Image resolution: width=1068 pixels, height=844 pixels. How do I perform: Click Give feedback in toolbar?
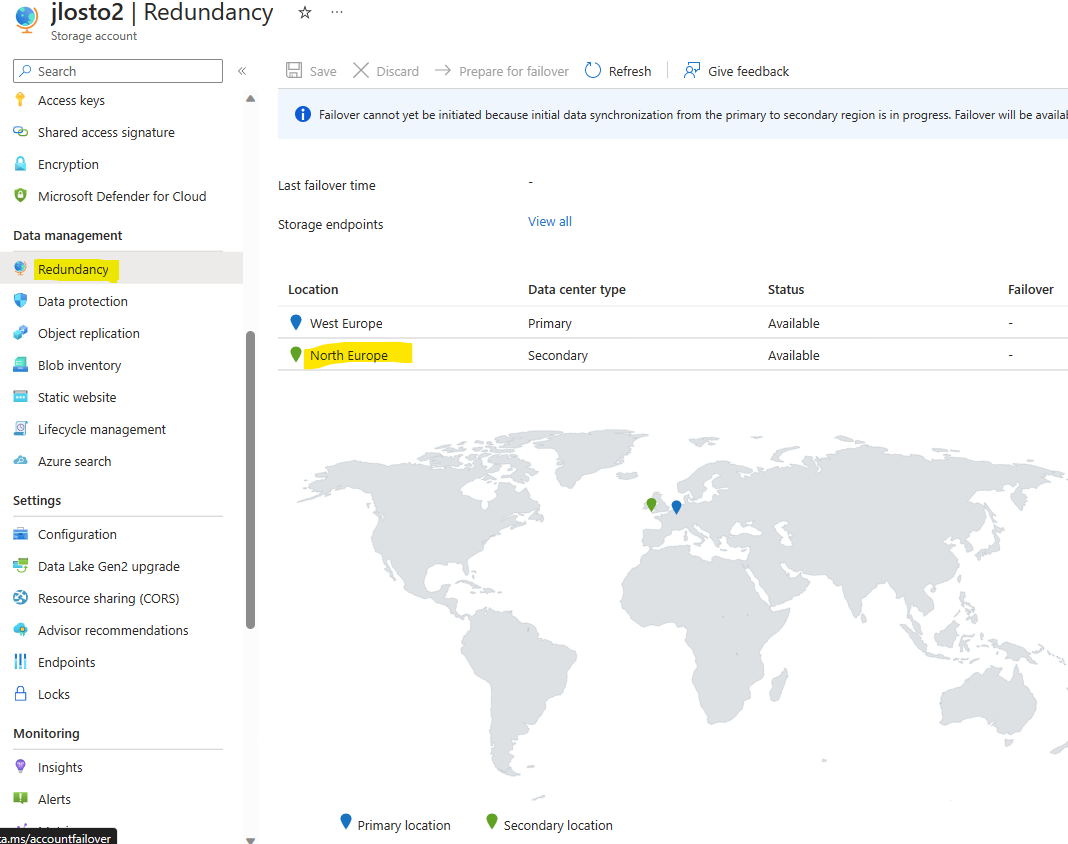click(x=736, y=71)
